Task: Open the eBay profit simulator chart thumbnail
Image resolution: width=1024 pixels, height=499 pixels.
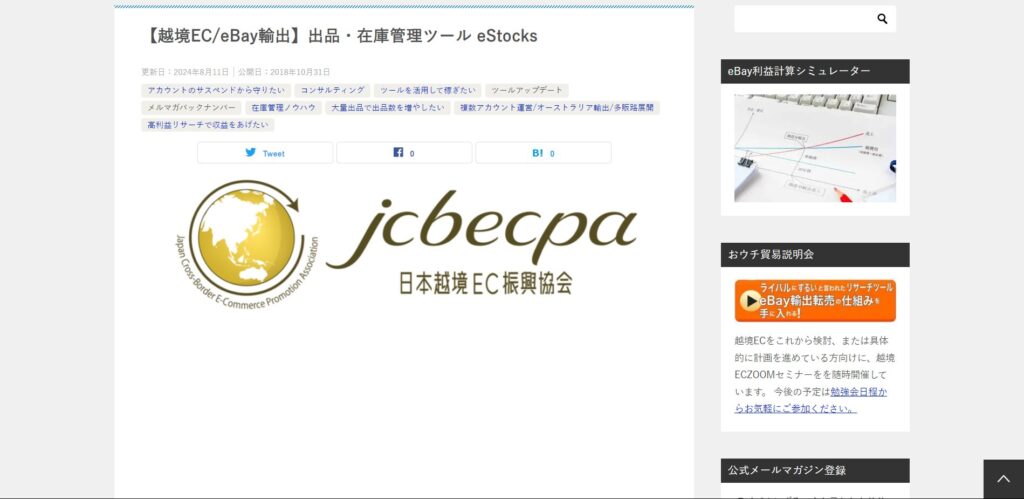Action: click(815, 148)
